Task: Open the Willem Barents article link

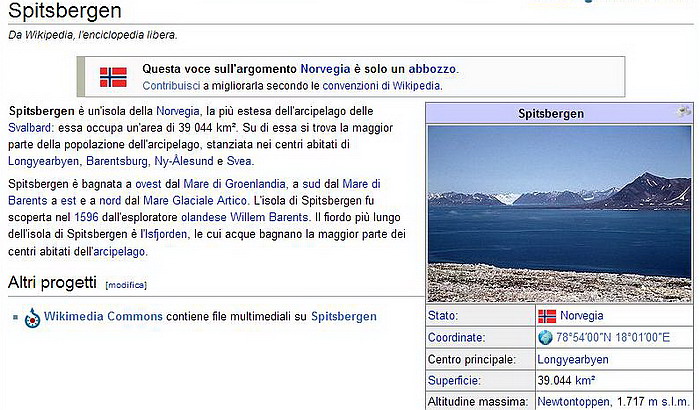Action: click(269, 218)
